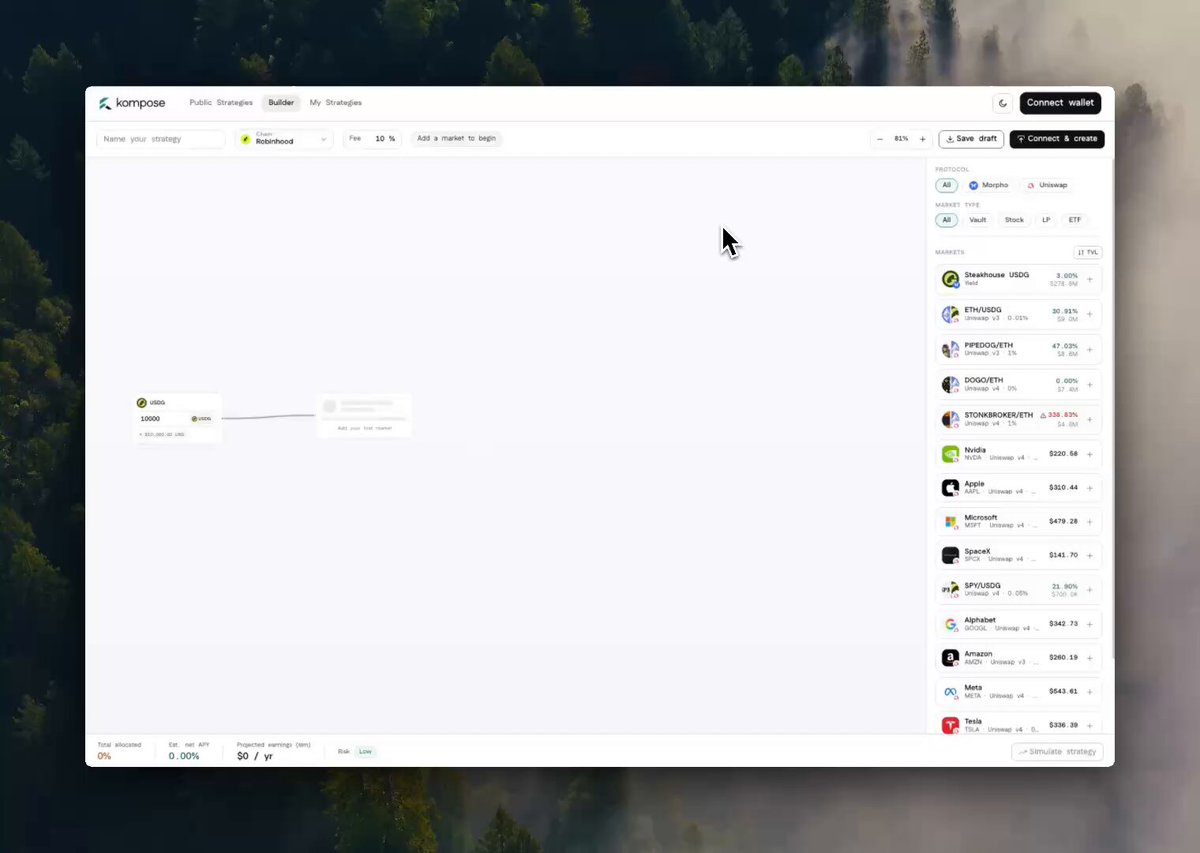
Task: Open the Chain Robinhood dropdown
Action: (x=285, y=139)
